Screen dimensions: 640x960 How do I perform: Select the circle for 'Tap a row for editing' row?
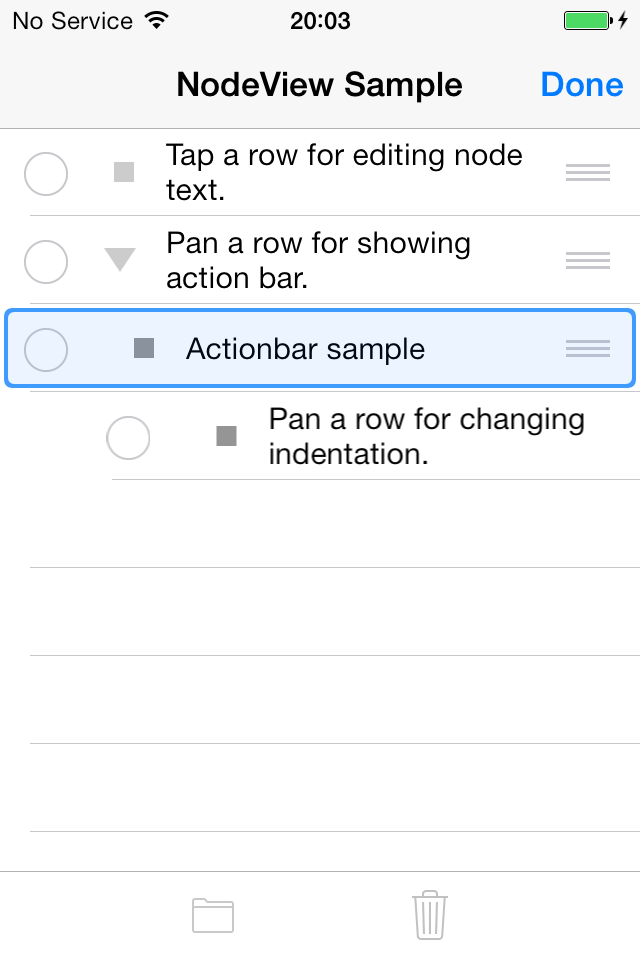[x=46, y=174]
